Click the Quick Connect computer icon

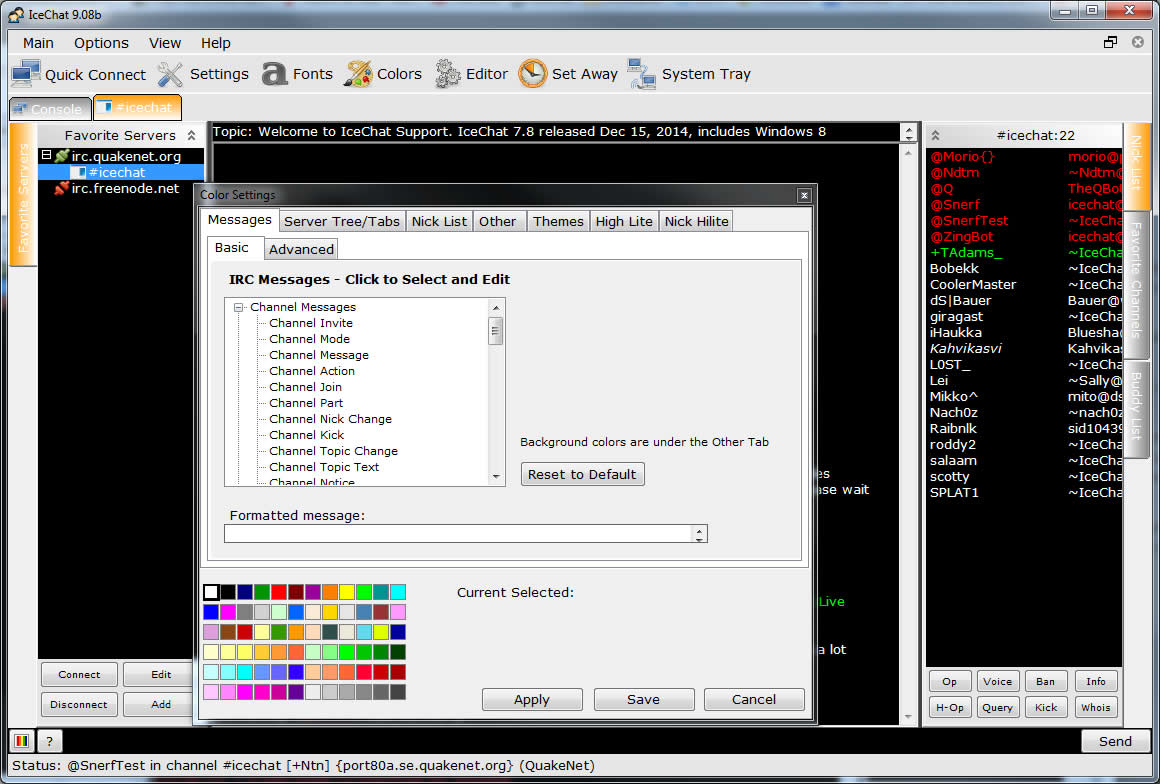click(x=26, y=74)
